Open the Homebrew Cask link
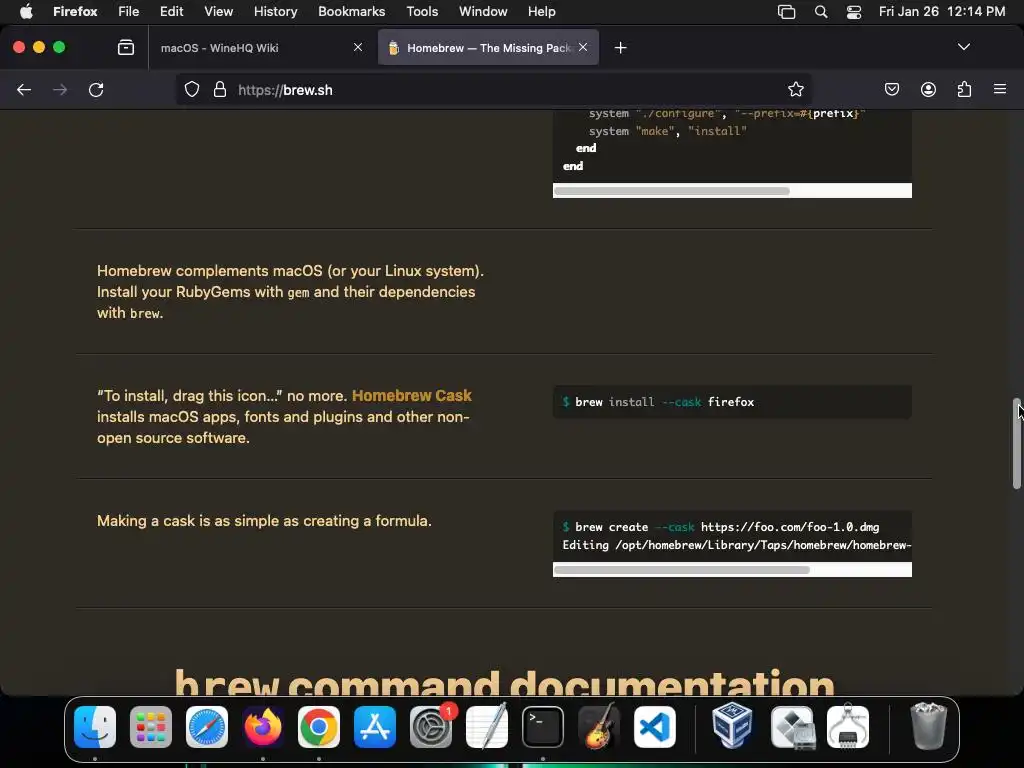Image resolution: width=1024 pixels, height=768 pixels. pos(411,396)
